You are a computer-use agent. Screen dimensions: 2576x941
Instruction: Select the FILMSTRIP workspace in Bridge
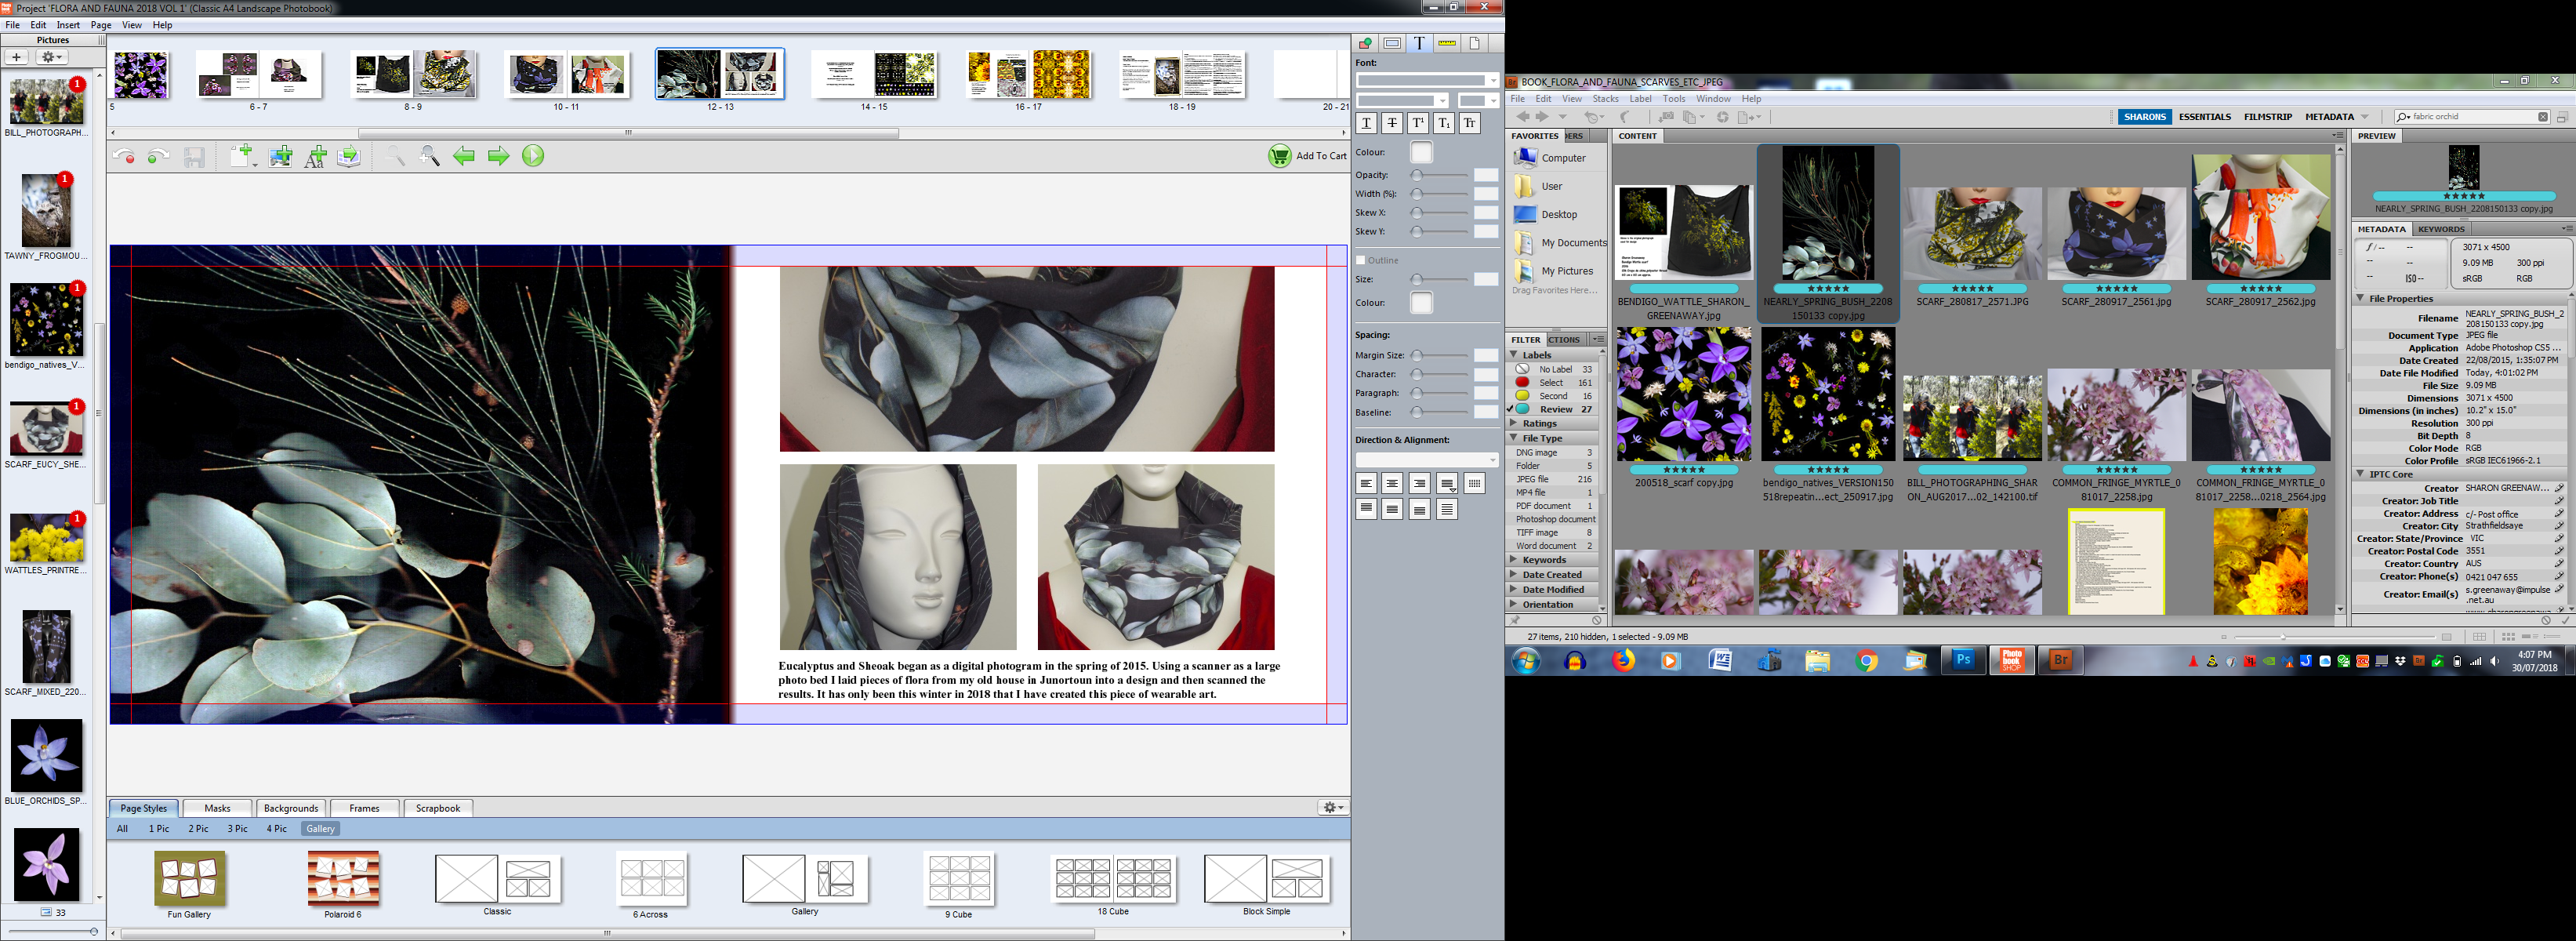click(x=2267, y=117)
